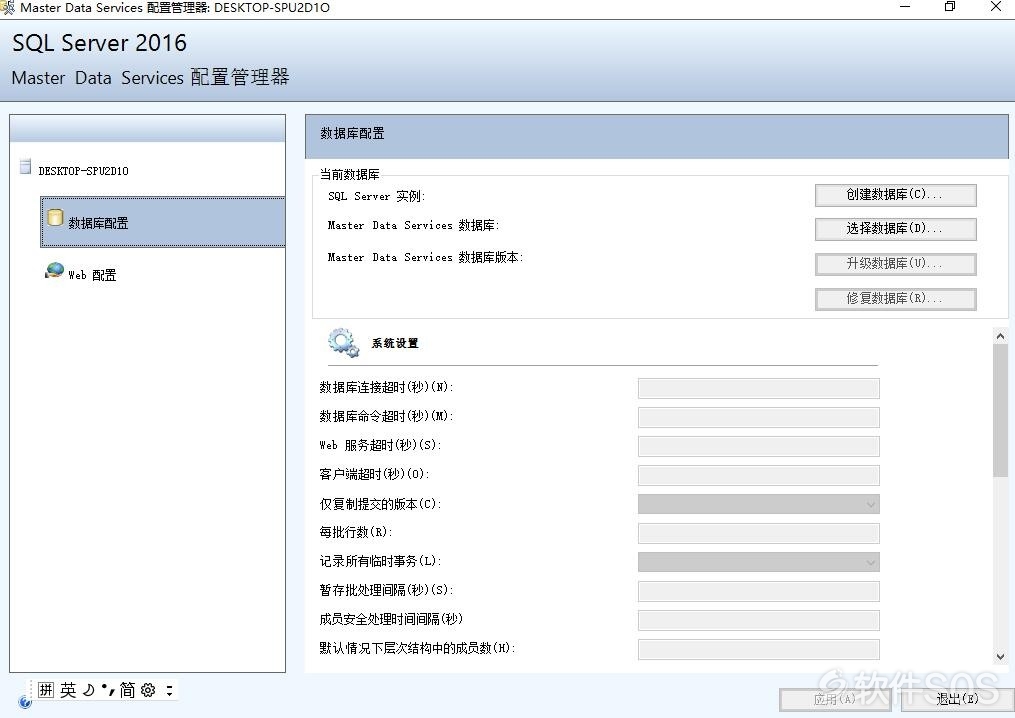1015x718 pixels.
Task: Click the 客户端超时(秒)(O) input field
Action: (758, 475)
